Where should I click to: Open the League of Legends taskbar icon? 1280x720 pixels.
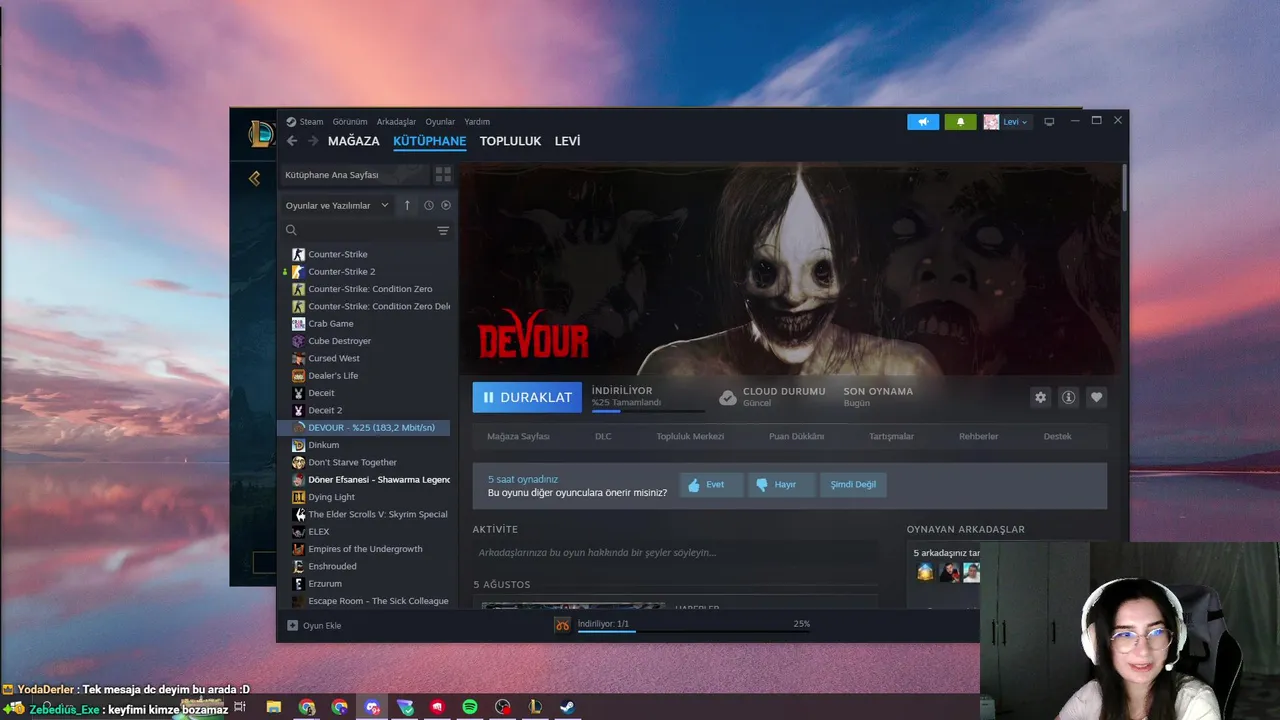click(x=535, y=707)
